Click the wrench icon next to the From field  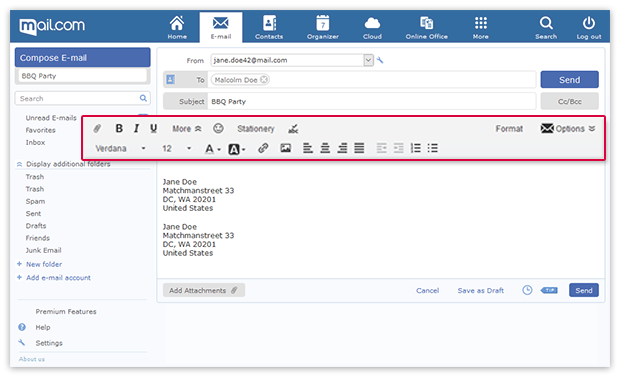380,60
